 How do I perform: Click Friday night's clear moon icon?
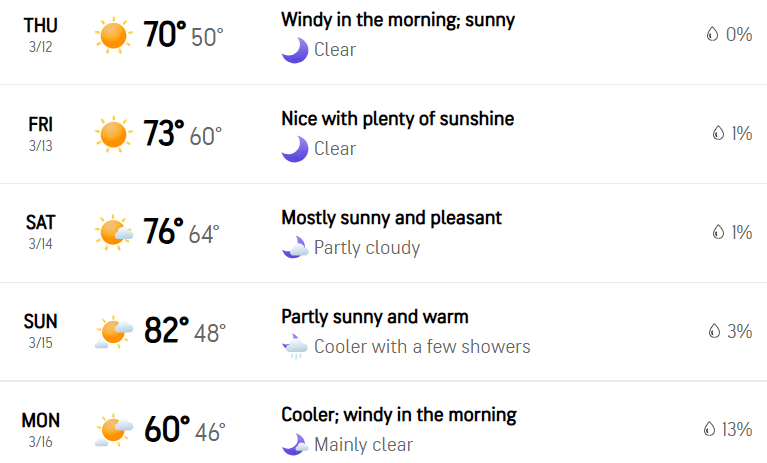pyautogui.click(x=295, y=149)
